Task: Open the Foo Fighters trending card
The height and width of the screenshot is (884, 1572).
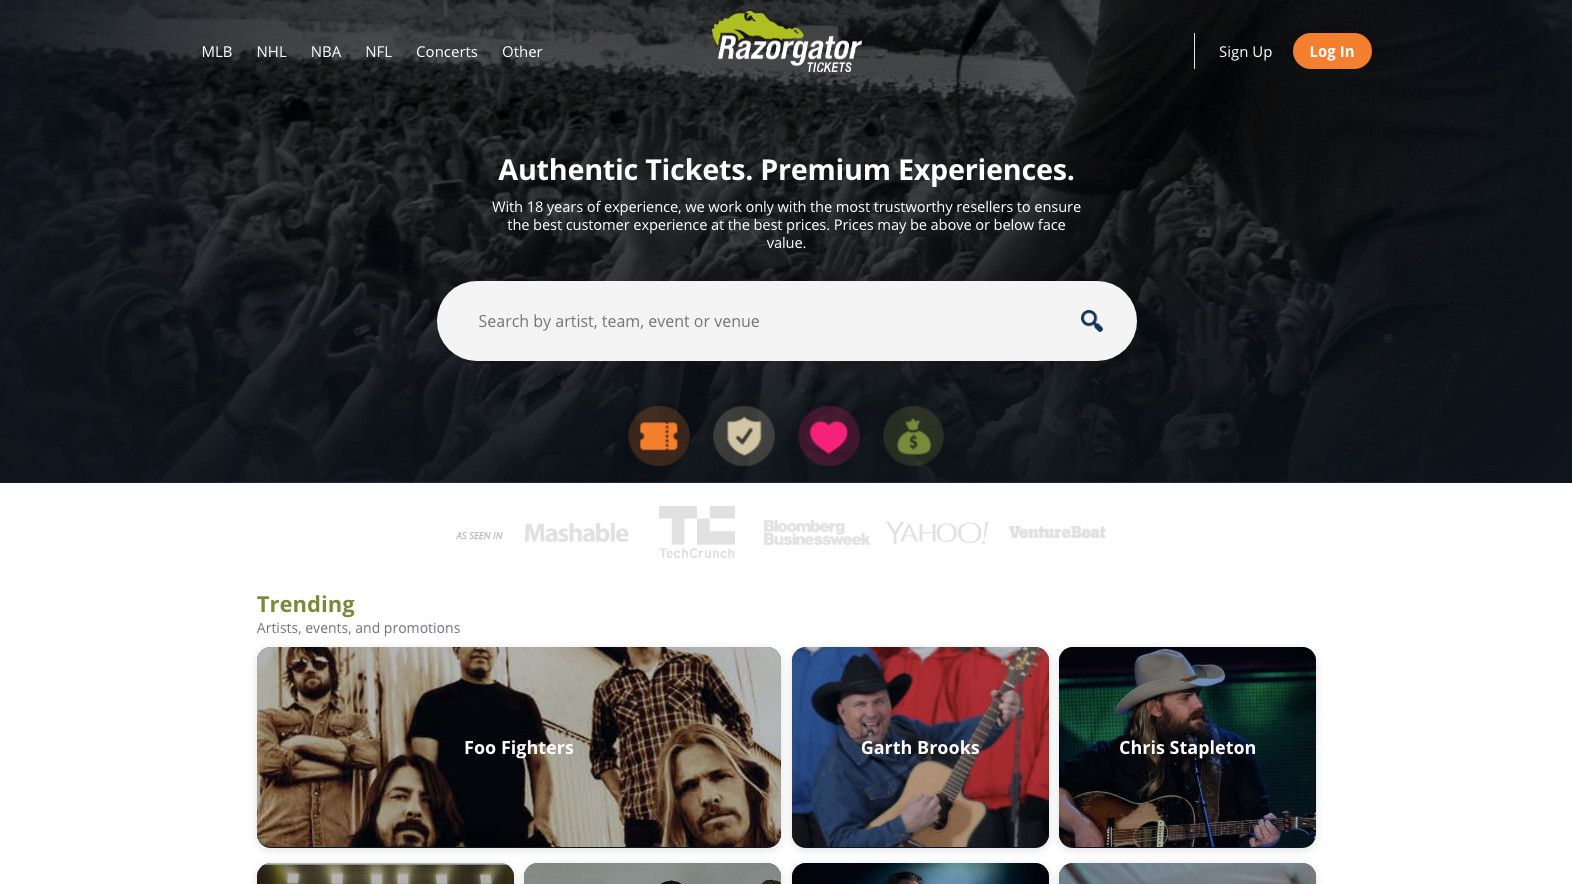Action: tap(519, 747)
